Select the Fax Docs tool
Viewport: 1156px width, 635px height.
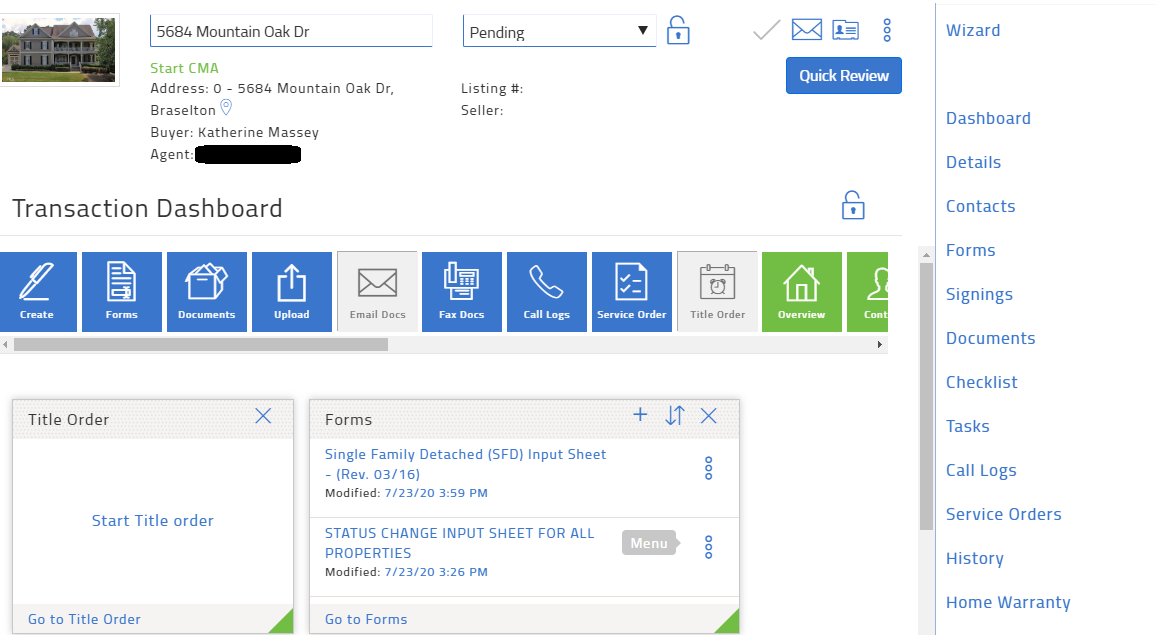[x=461, y=291]
